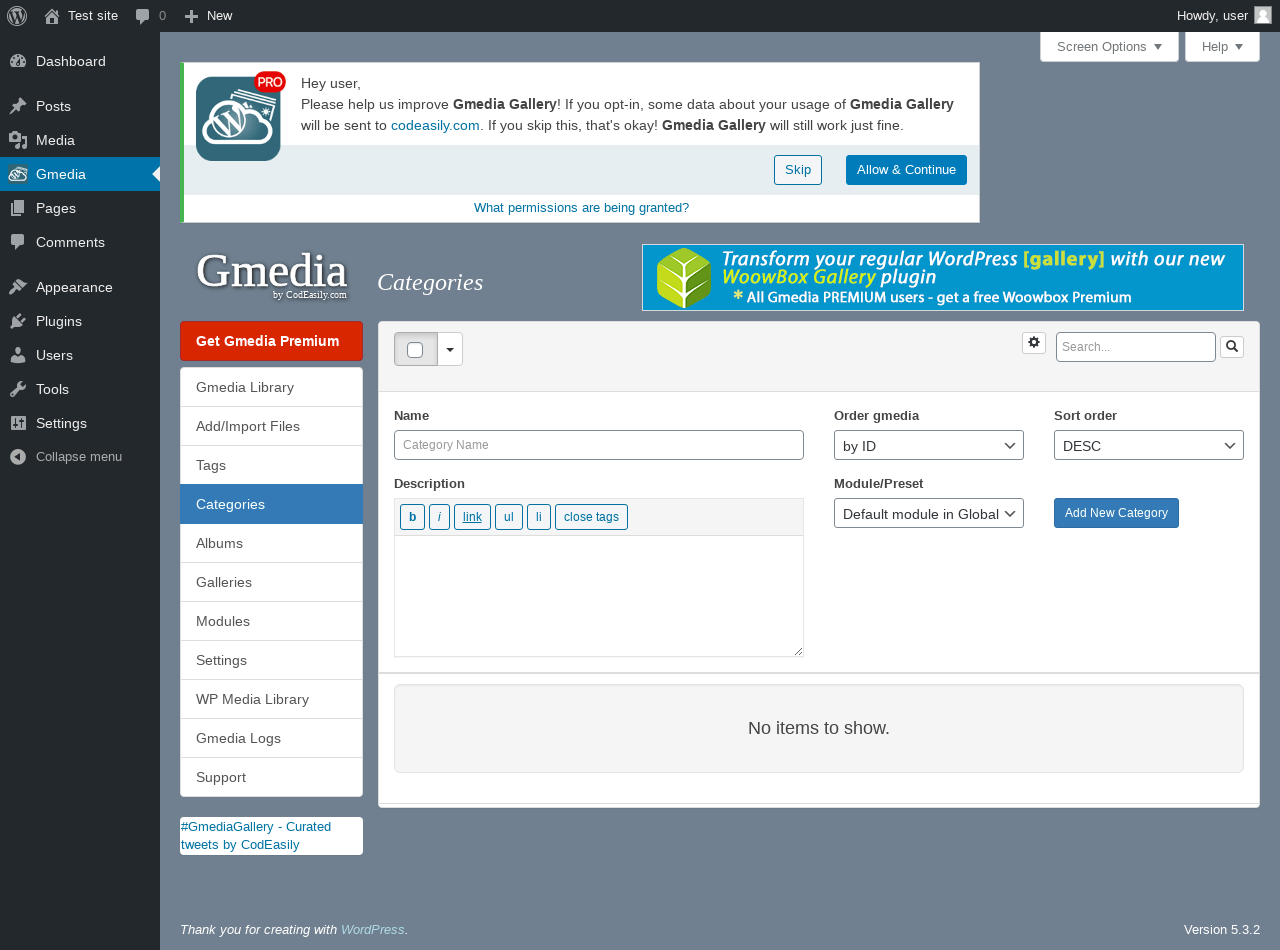Click the WoowBox Gallery banner
This screenshot has width=1280, height=950.
(943, 277)
